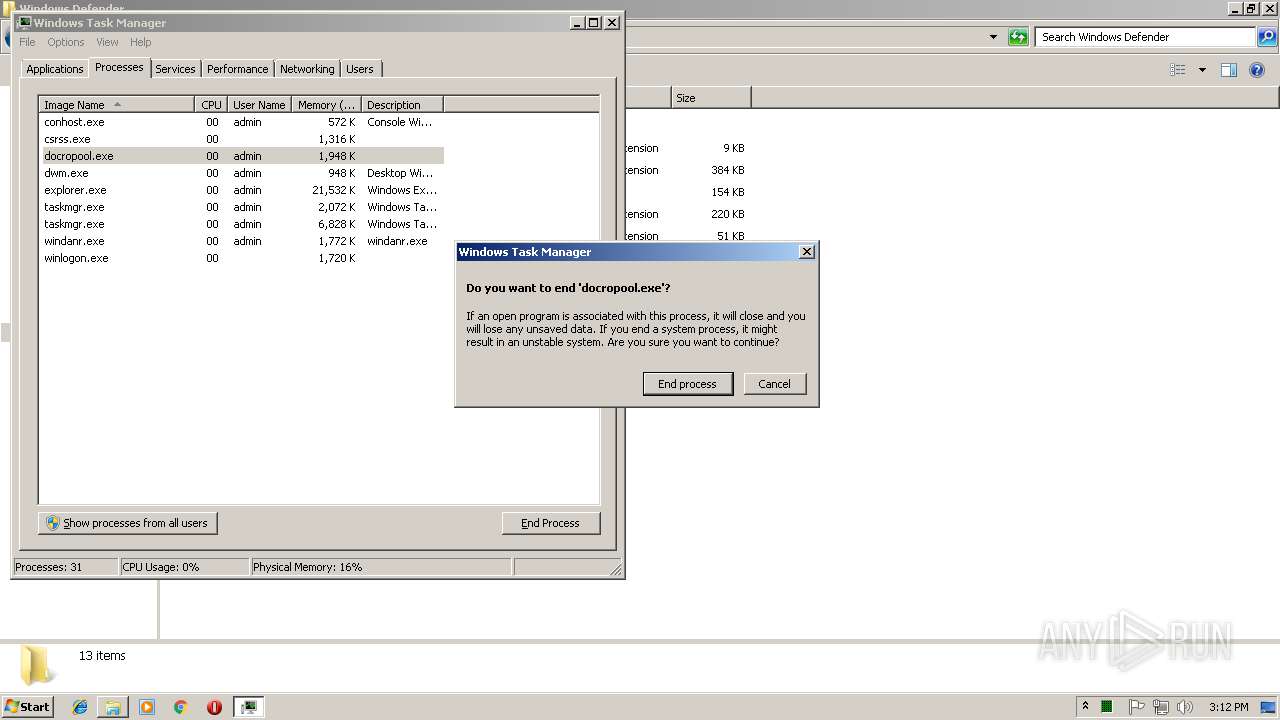Close the end process confirmation dialog

(x=807, y=252)
